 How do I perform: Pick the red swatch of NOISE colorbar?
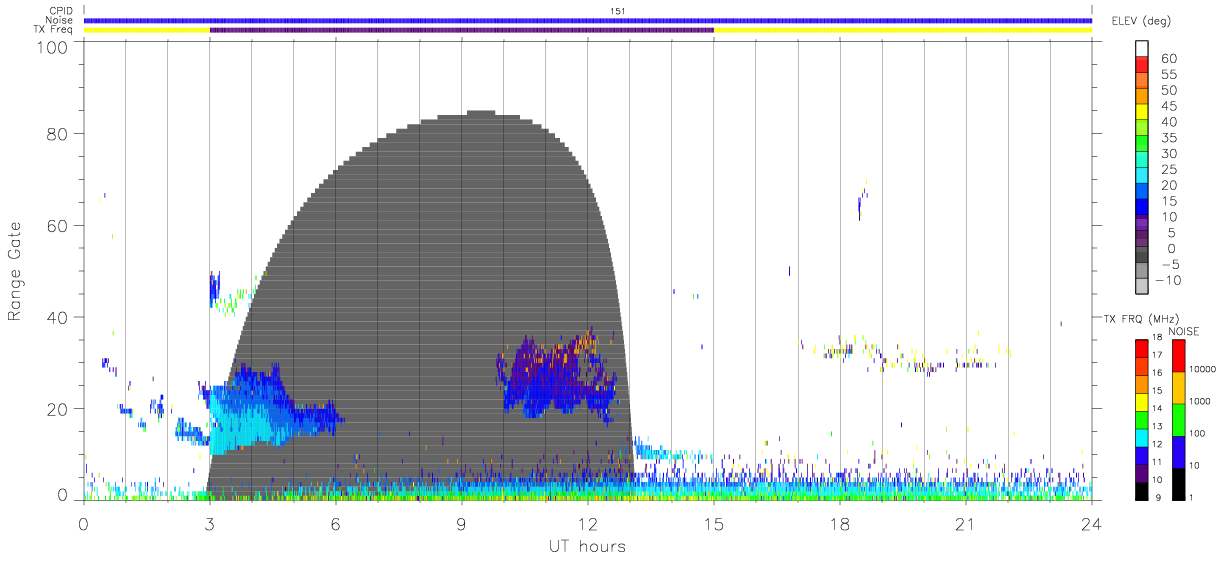(1177, 355)
